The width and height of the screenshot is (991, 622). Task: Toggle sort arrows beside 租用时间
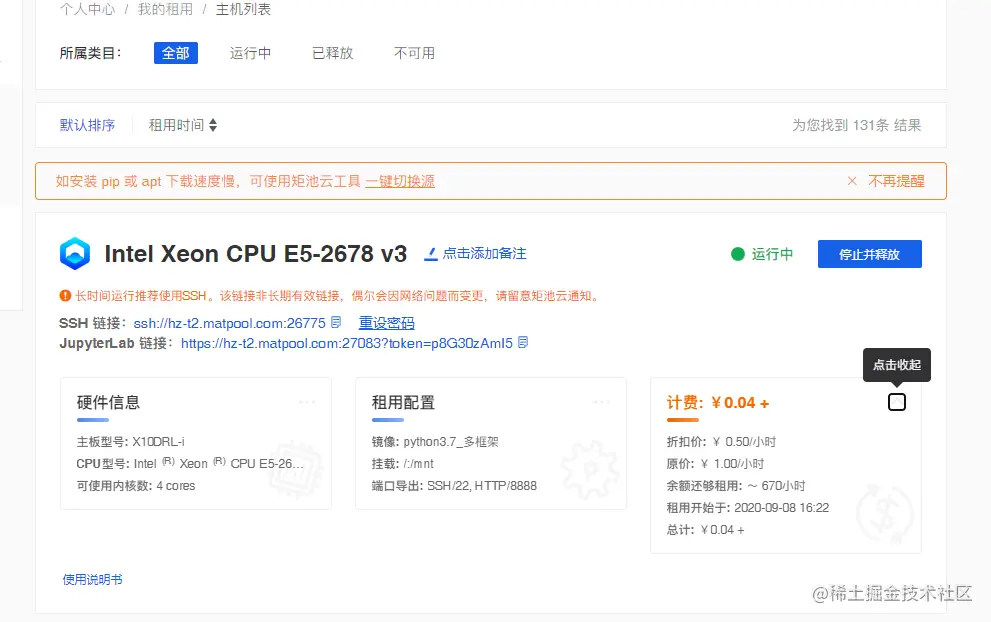(213, 125)
